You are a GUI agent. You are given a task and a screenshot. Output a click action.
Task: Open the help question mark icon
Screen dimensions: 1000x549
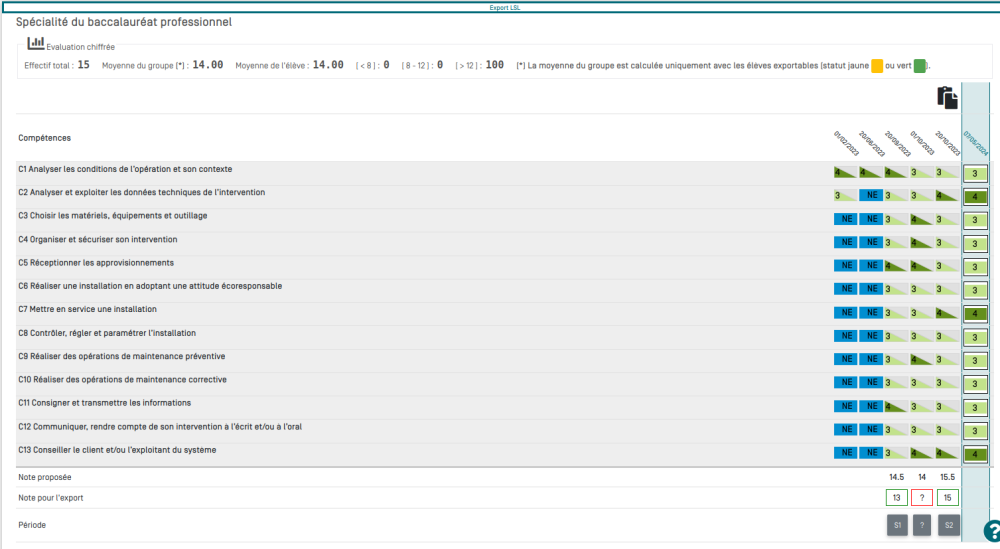991,531
